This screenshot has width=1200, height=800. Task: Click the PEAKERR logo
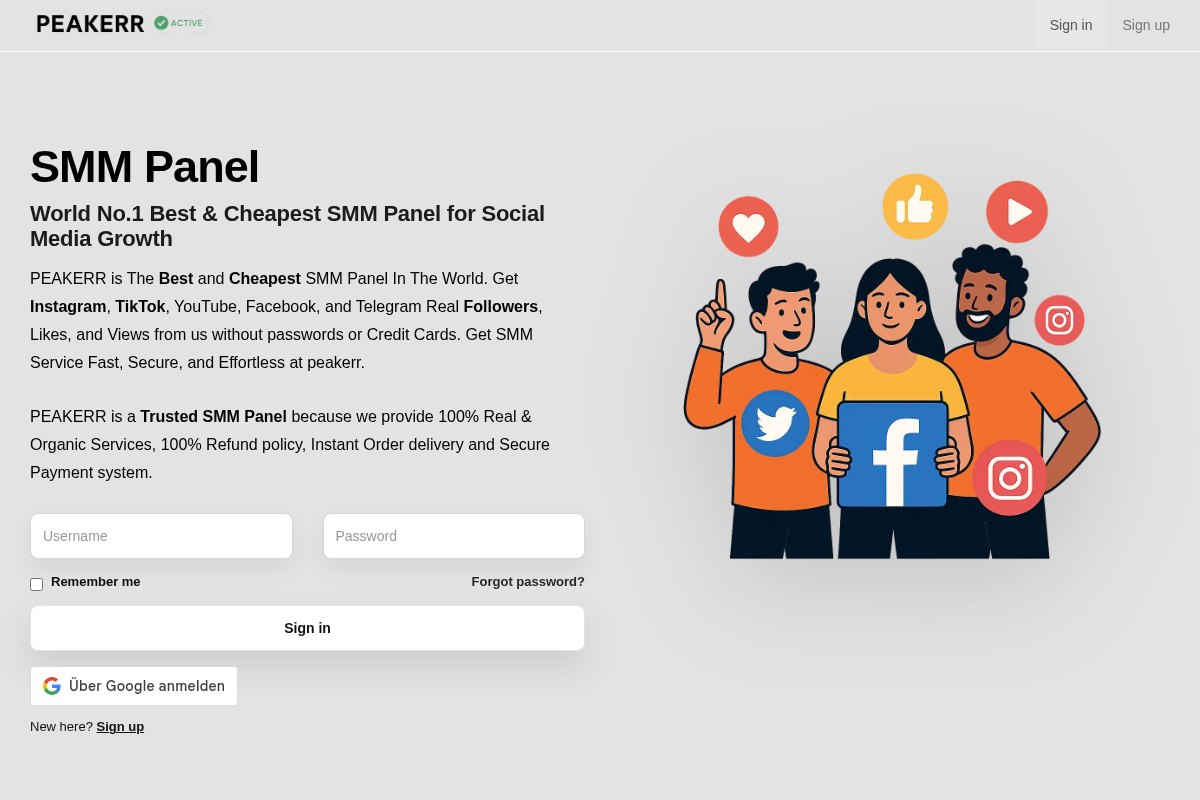click(x=90, y=24)
